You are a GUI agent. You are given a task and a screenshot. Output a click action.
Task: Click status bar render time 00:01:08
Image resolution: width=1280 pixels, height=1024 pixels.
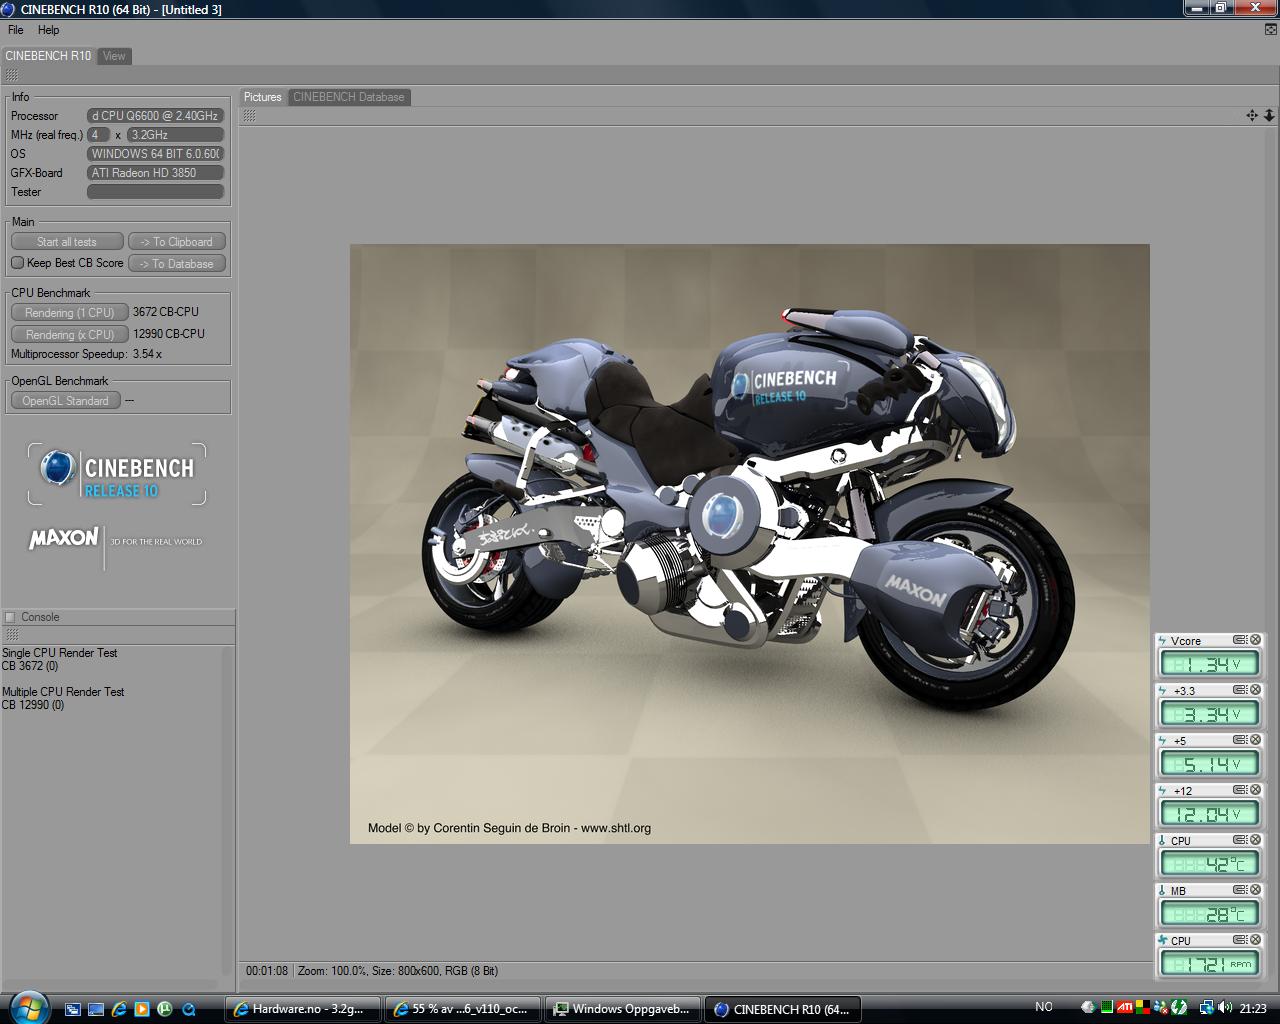click(267, 971)
